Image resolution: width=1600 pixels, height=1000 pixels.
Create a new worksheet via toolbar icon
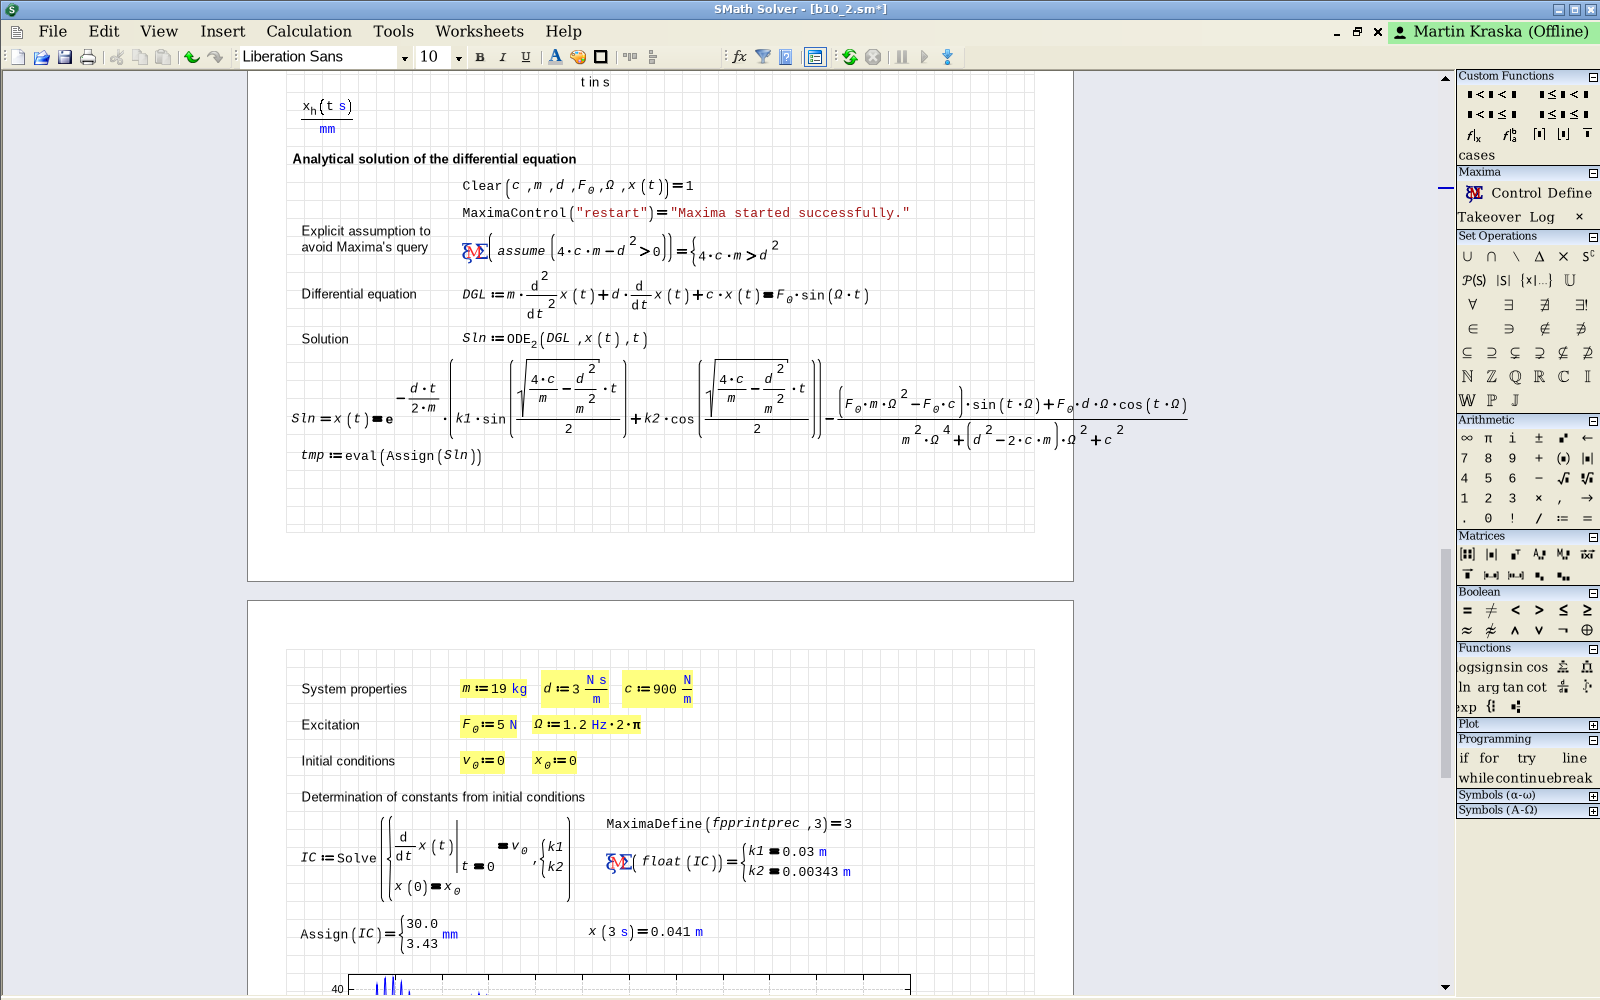(18, 57)
